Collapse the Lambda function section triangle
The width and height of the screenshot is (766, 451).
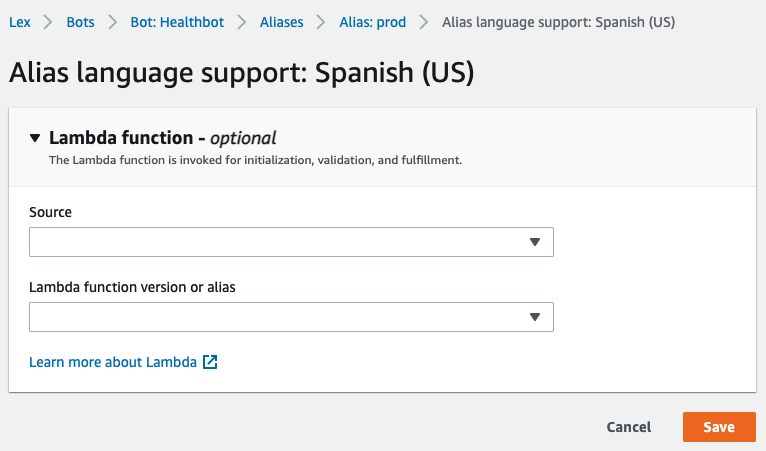[x=36, y=138]
